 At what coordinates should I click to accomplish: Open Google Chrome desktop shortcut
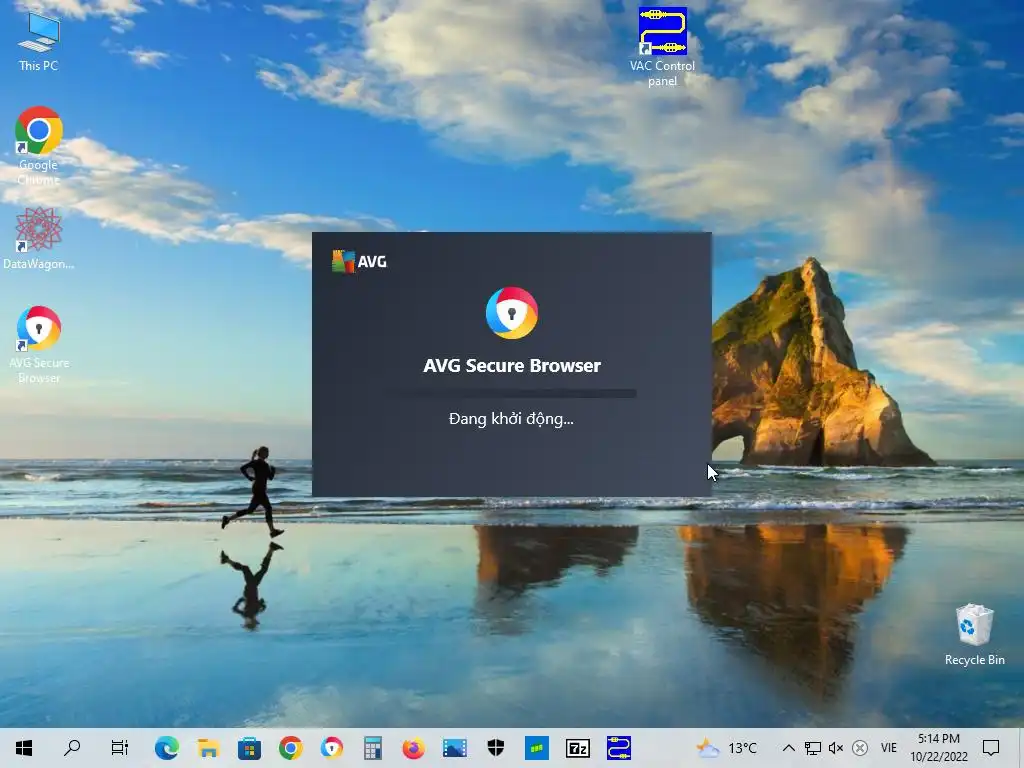pyautogui.click(x=39, y=146)
